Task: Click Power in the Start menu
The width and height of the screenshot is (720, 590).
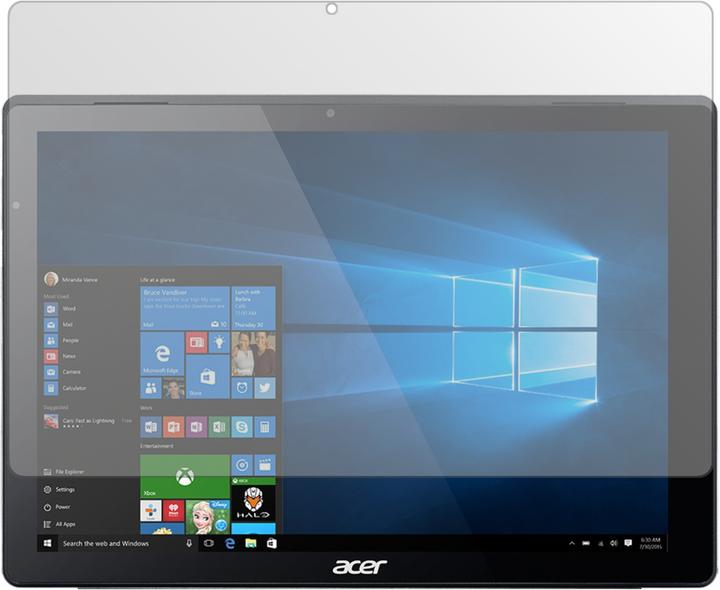Action: [57, 507]
